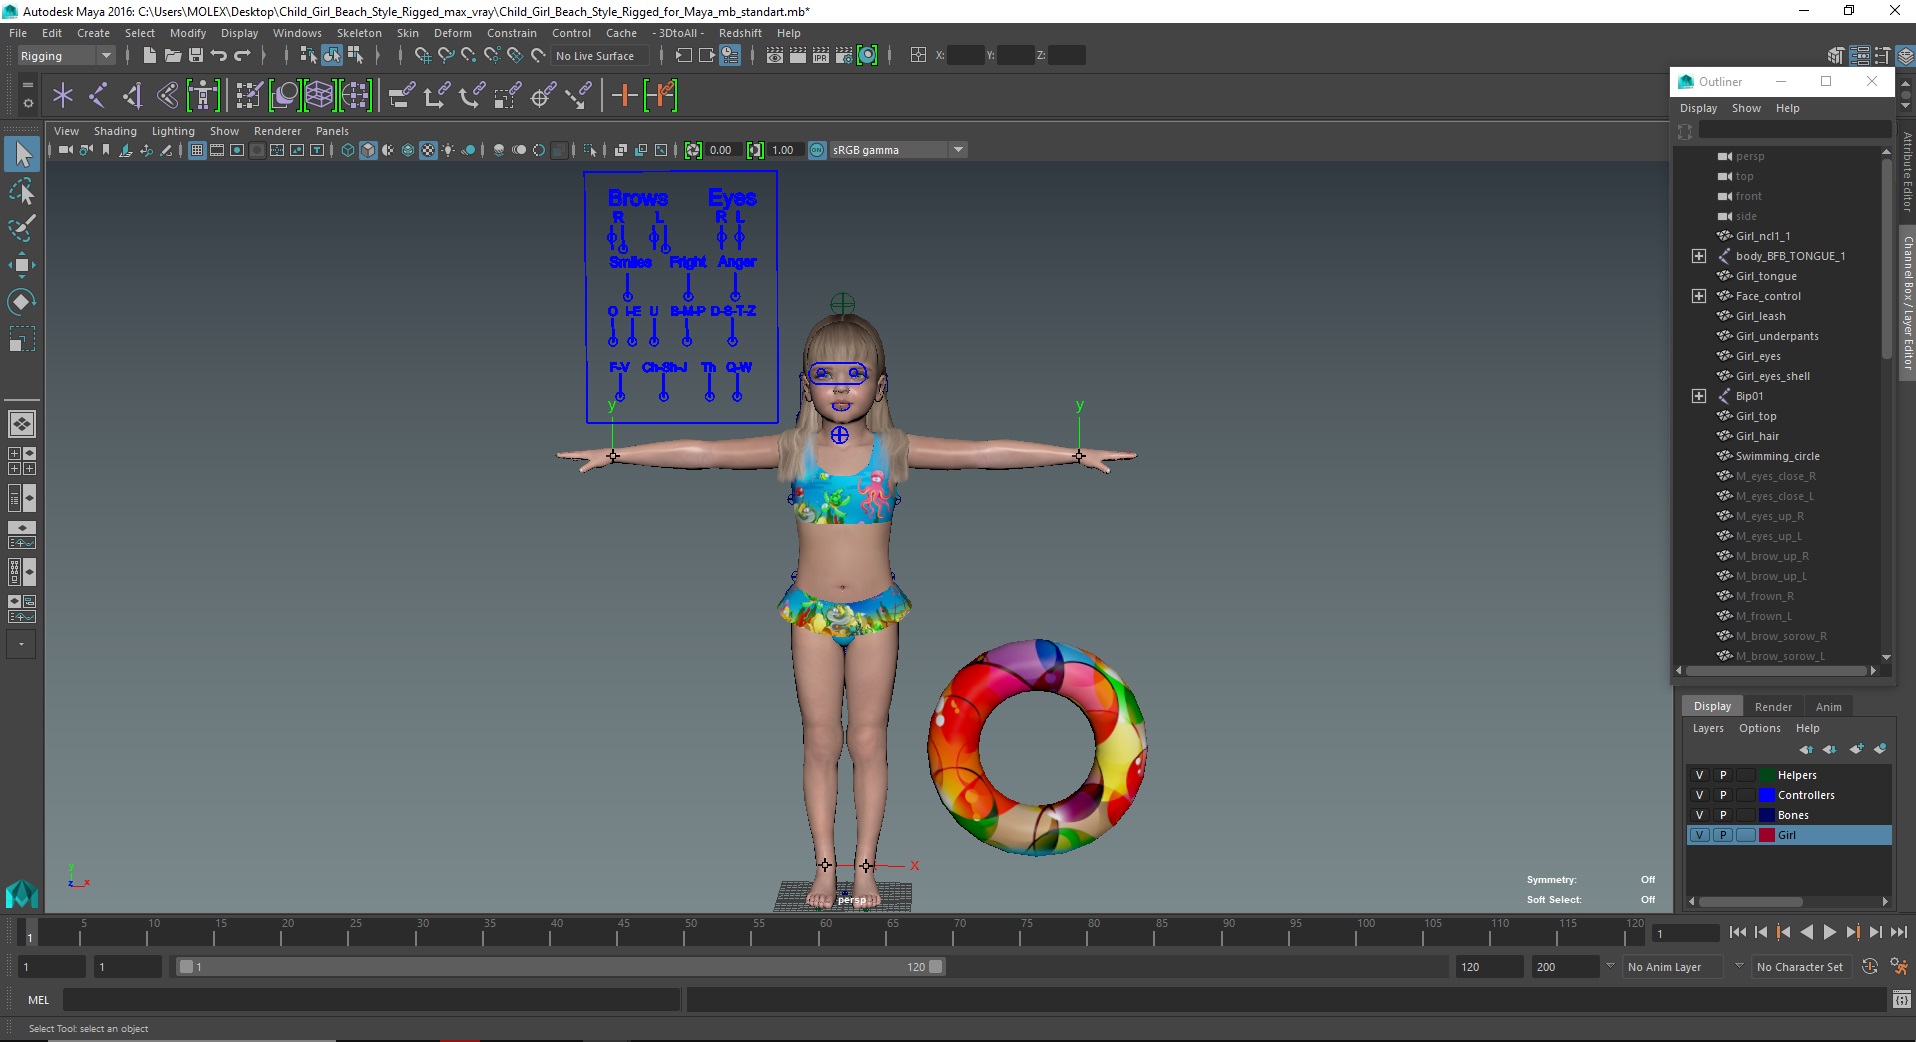Create a new scene file

[x=149, y=56]
